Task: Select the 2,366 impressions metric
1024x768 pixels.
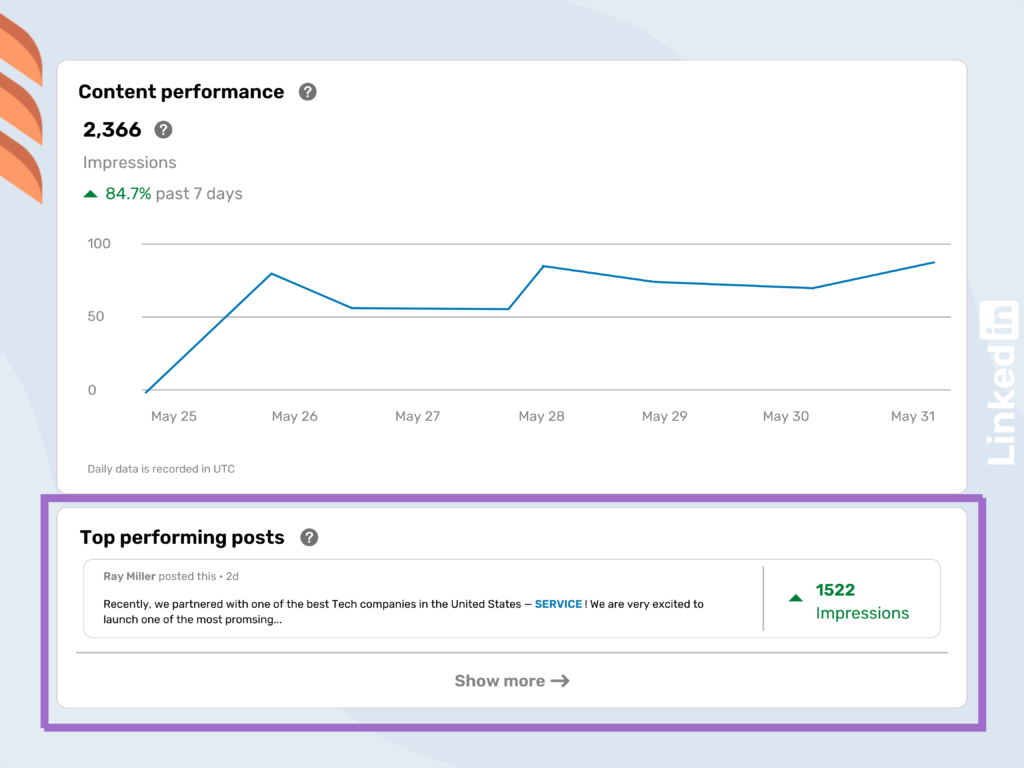Action: [110, 129]
